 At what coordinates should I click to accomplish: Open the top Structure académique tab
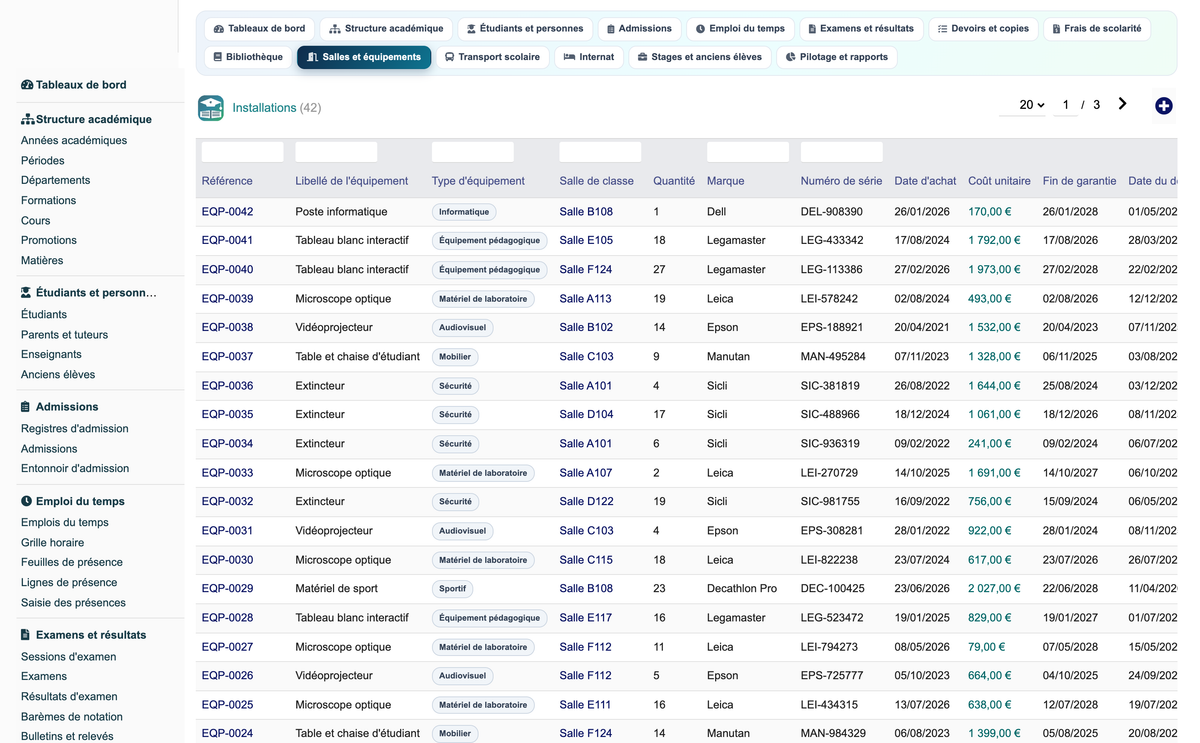tap(386, 29)
